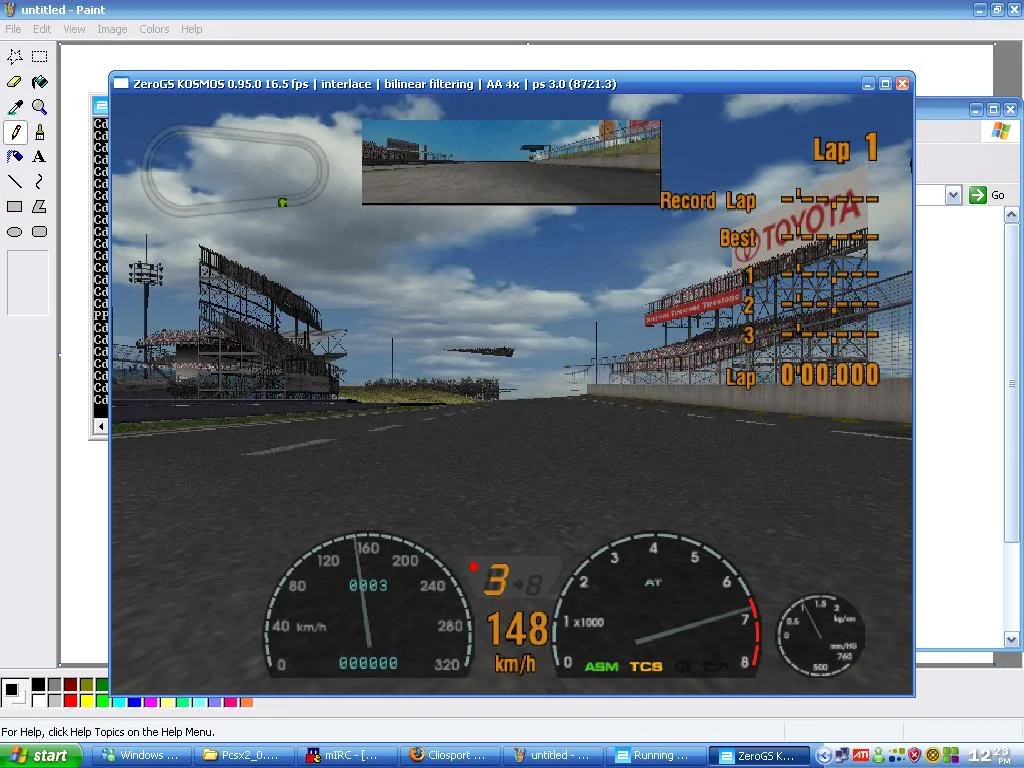Pick the yellow color swatch

click(86, 701)
